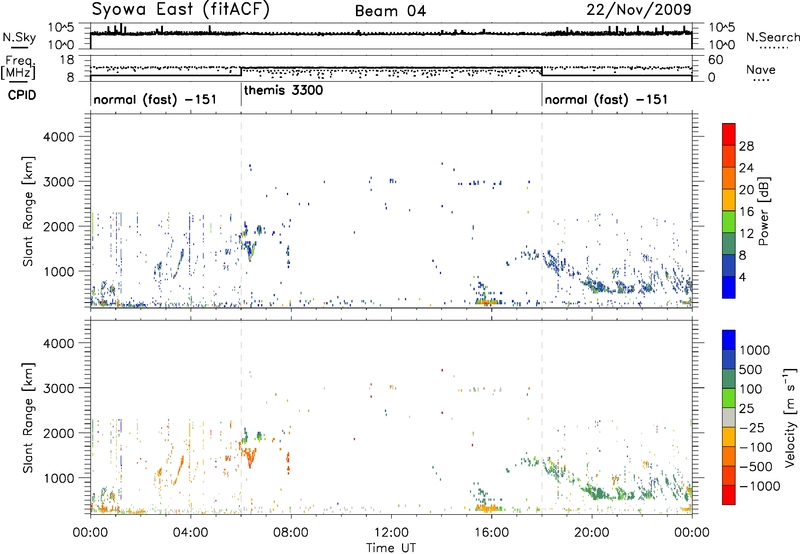Click the "themis 3300" CPID label
The height and width of the screenshot is (554, 800).
coord(283,90)
